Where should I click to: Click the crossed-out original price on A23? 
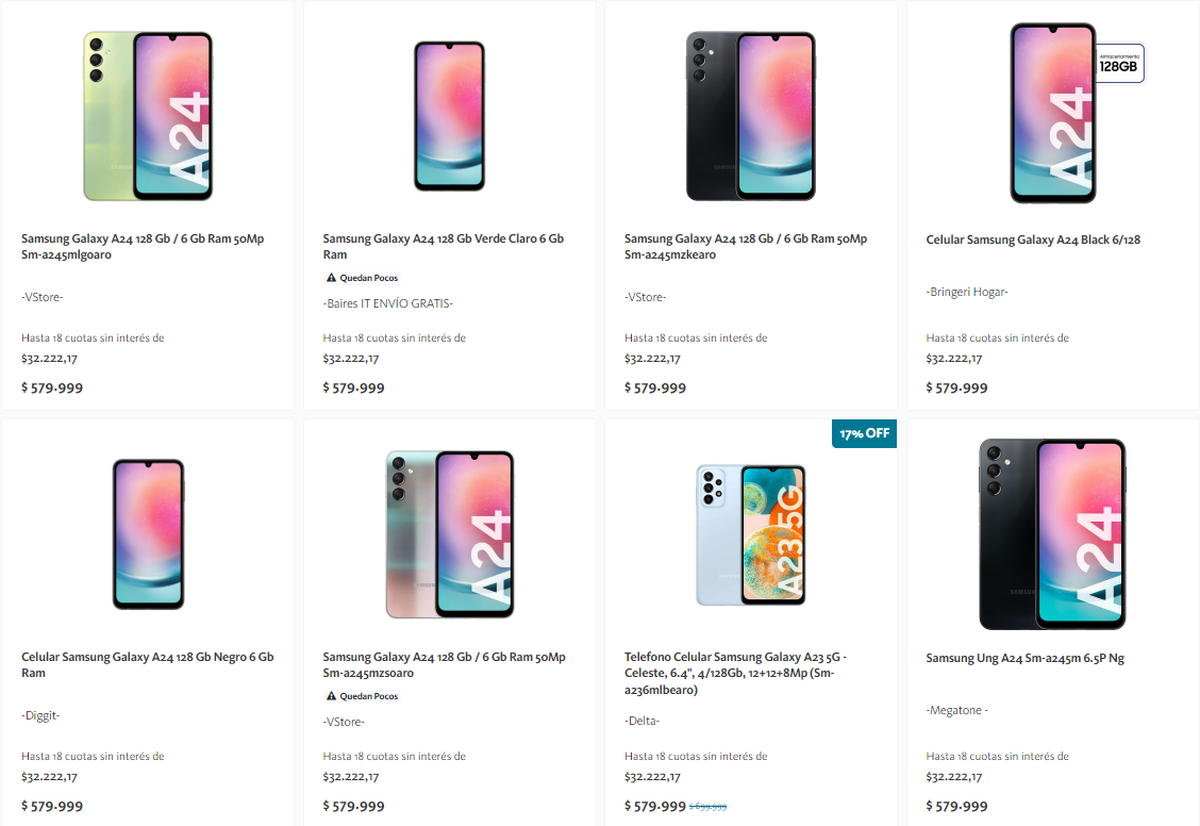pyautogui.click(x=708, y=807)
